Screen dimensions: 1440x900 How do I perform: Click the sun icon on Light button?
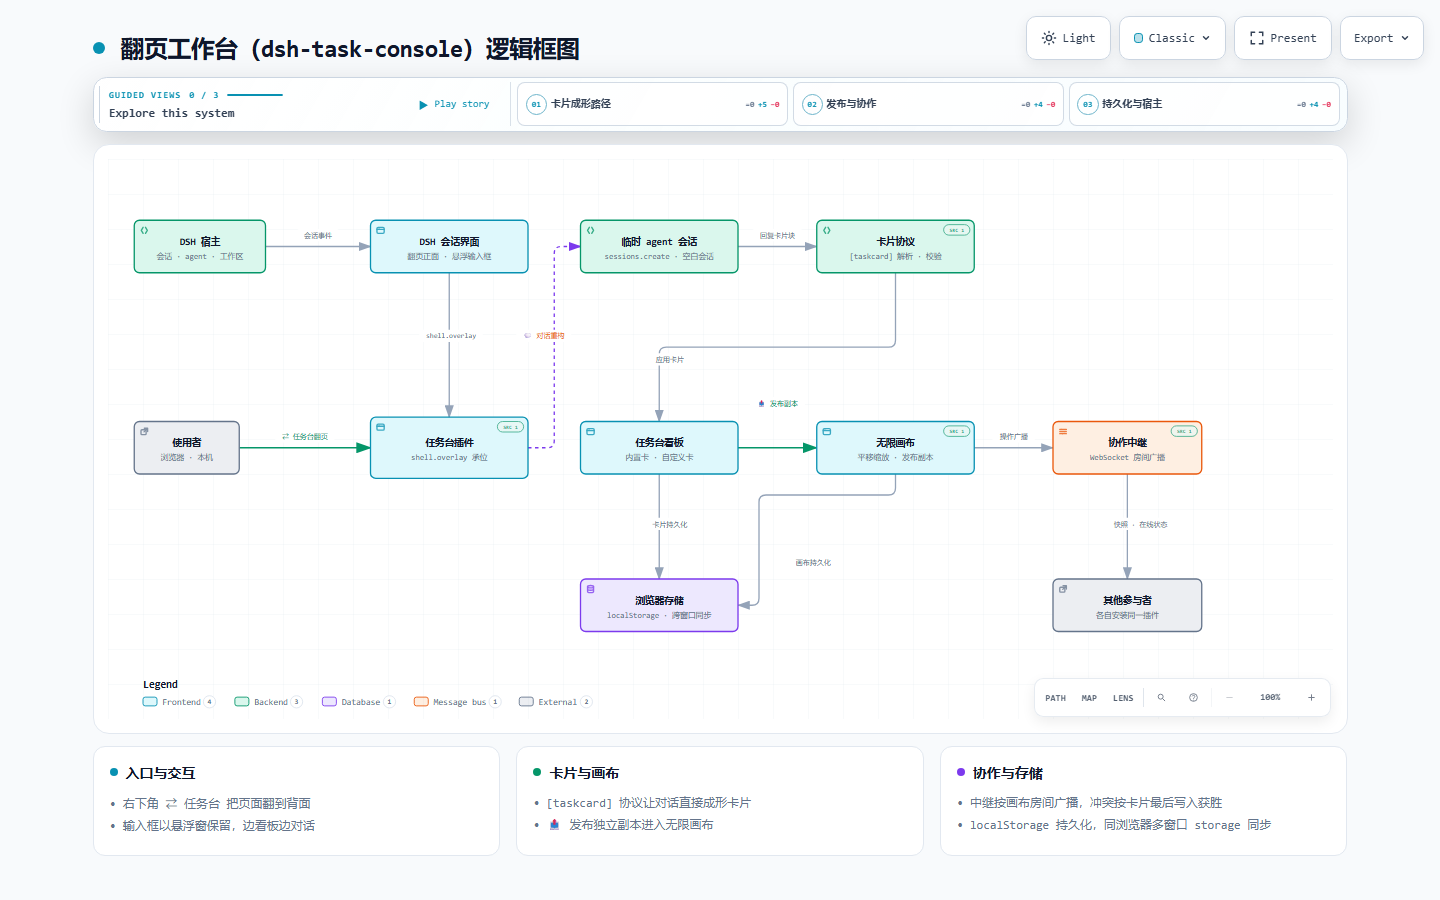click(x=1048, y=38)
